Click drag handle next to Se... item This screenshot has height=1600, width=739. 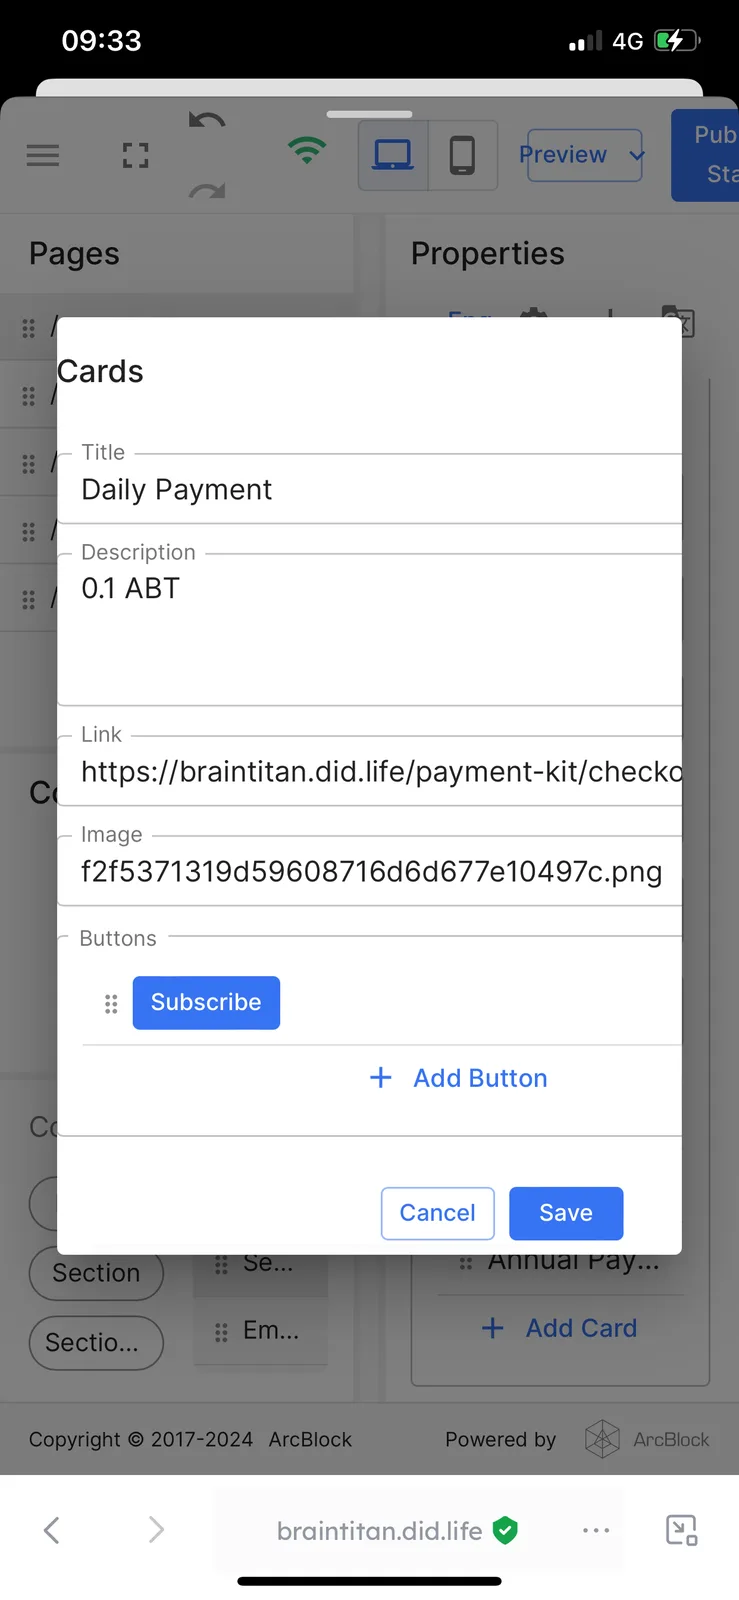point(222,1265)
